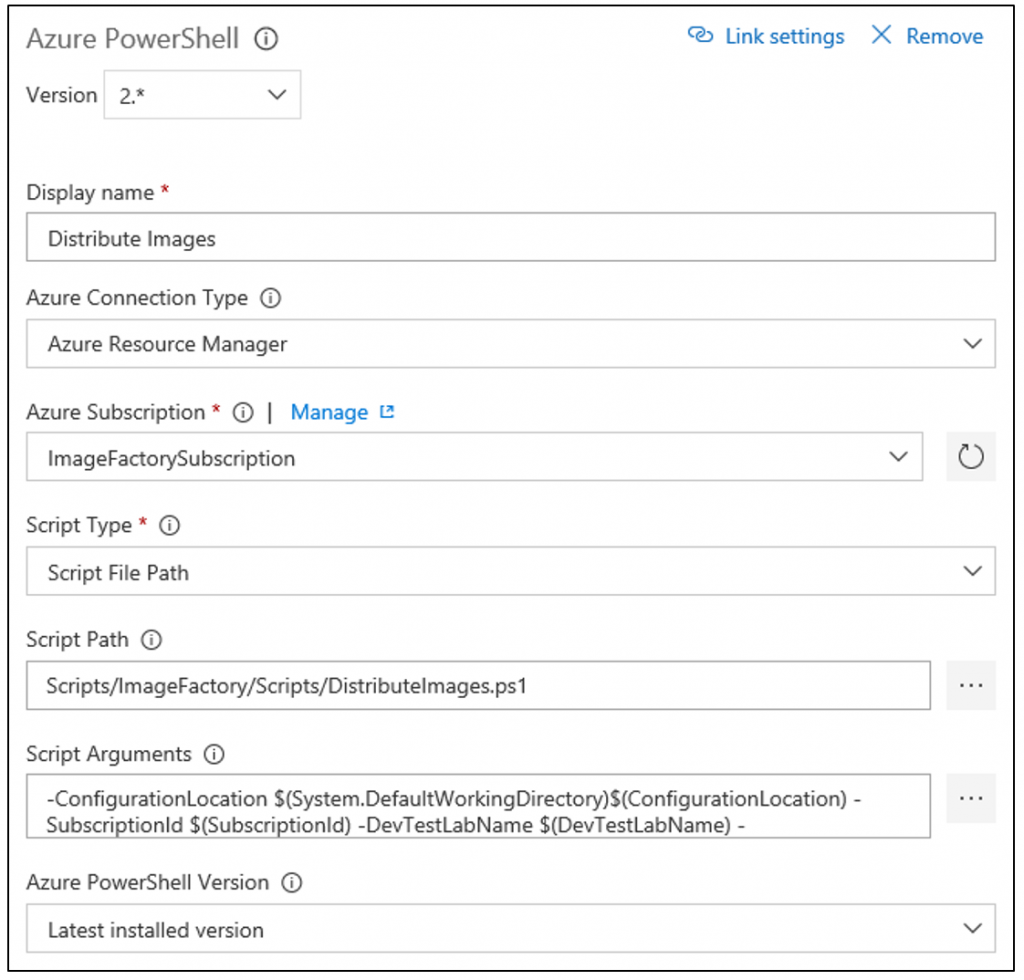The height and width of the screenshot is (980, 1024).
Task: Show info for Script Path
Action: pos(152,640)
